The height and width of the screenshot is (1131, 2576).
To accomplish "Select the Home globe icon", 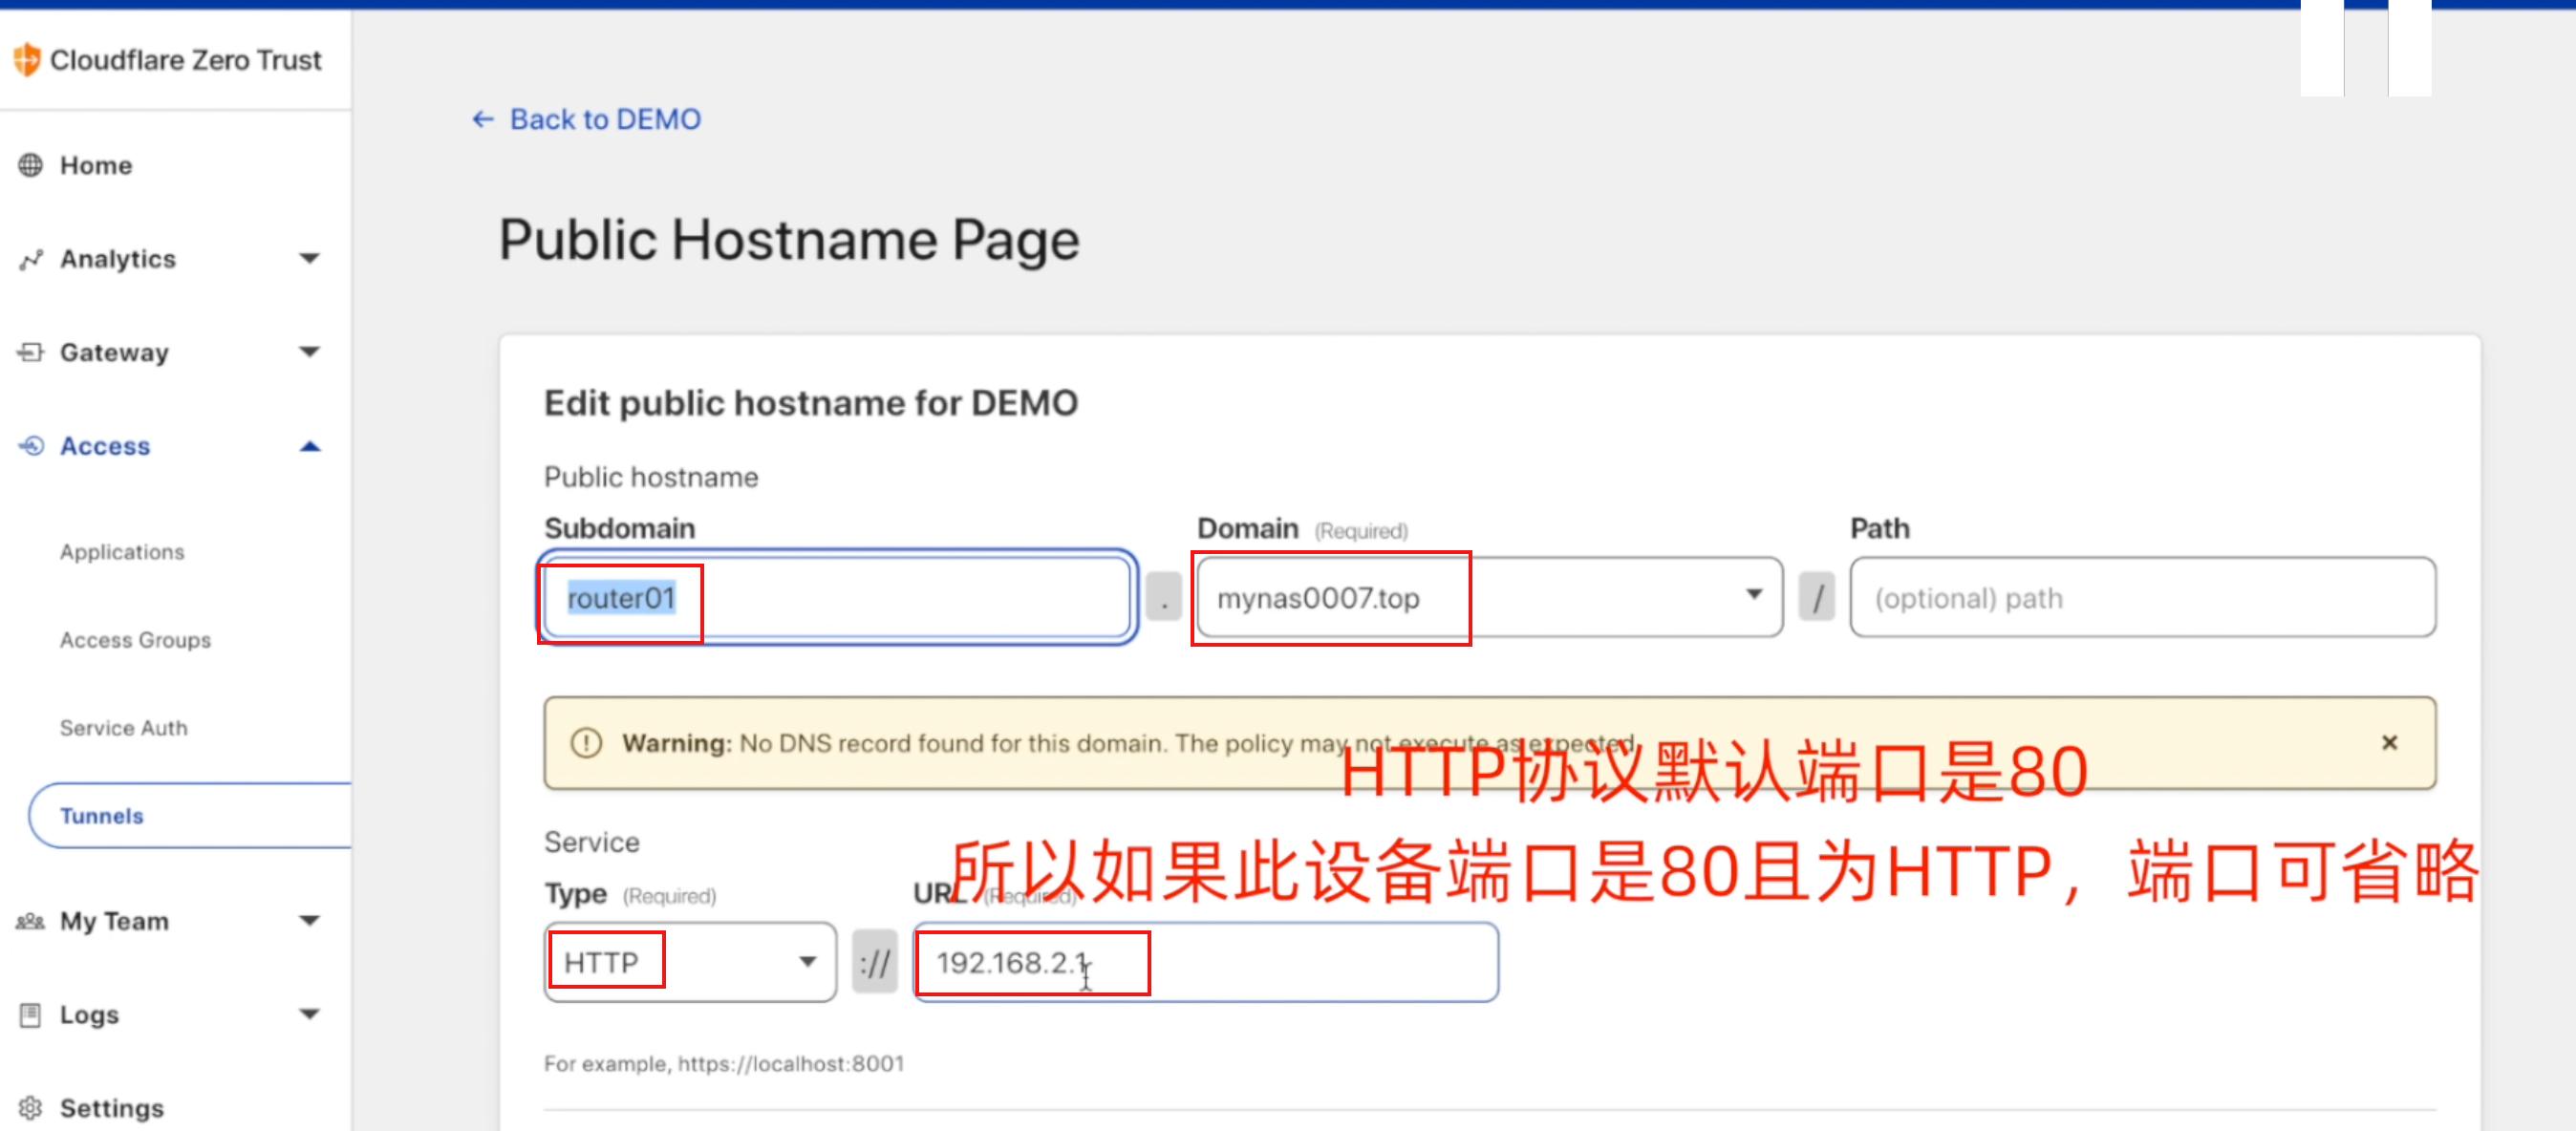I will click(x=30, y=164).
